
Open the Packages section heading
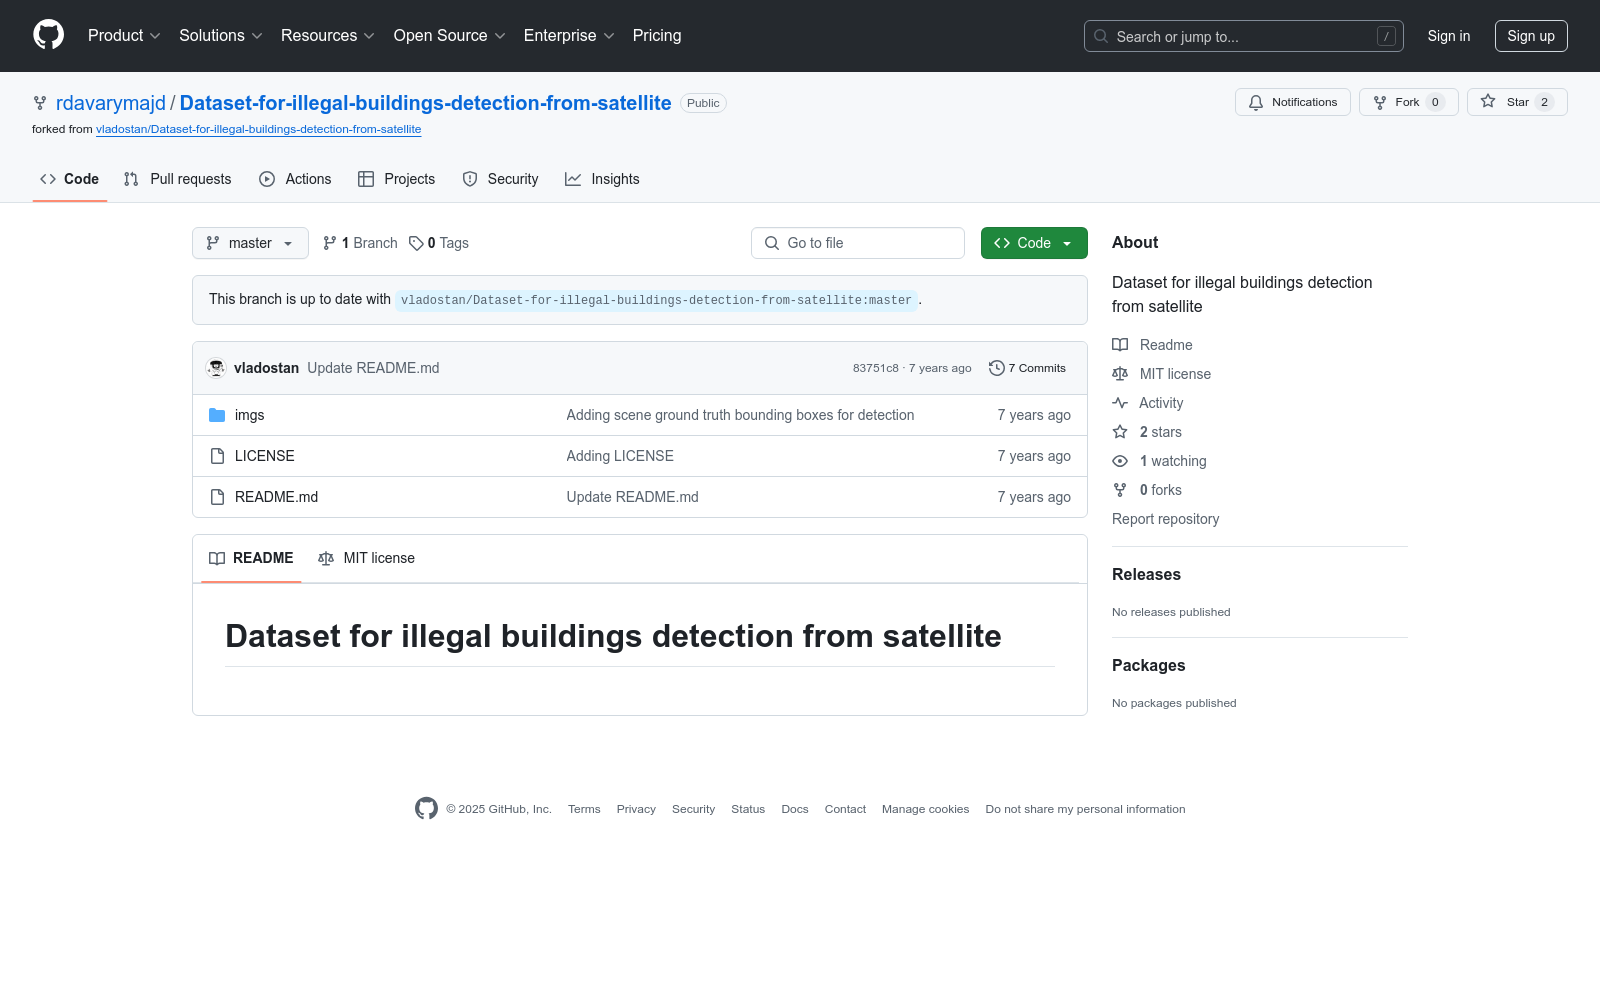click(x=1149, y=666)
